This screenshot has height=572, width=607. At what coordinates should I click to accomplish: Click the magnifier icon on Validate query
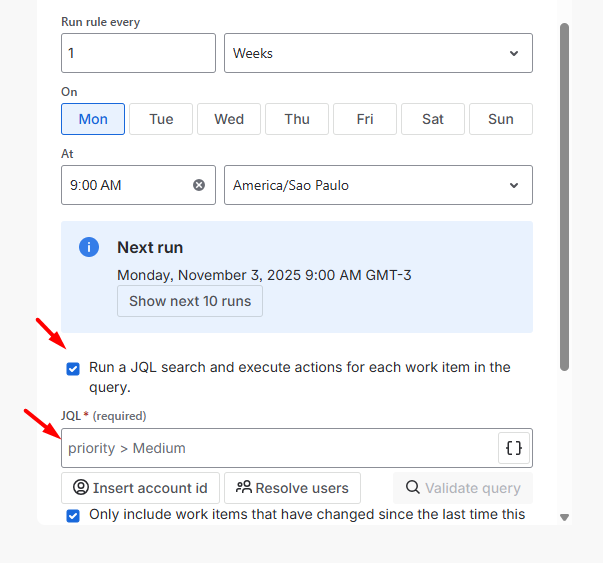[412, 488]
